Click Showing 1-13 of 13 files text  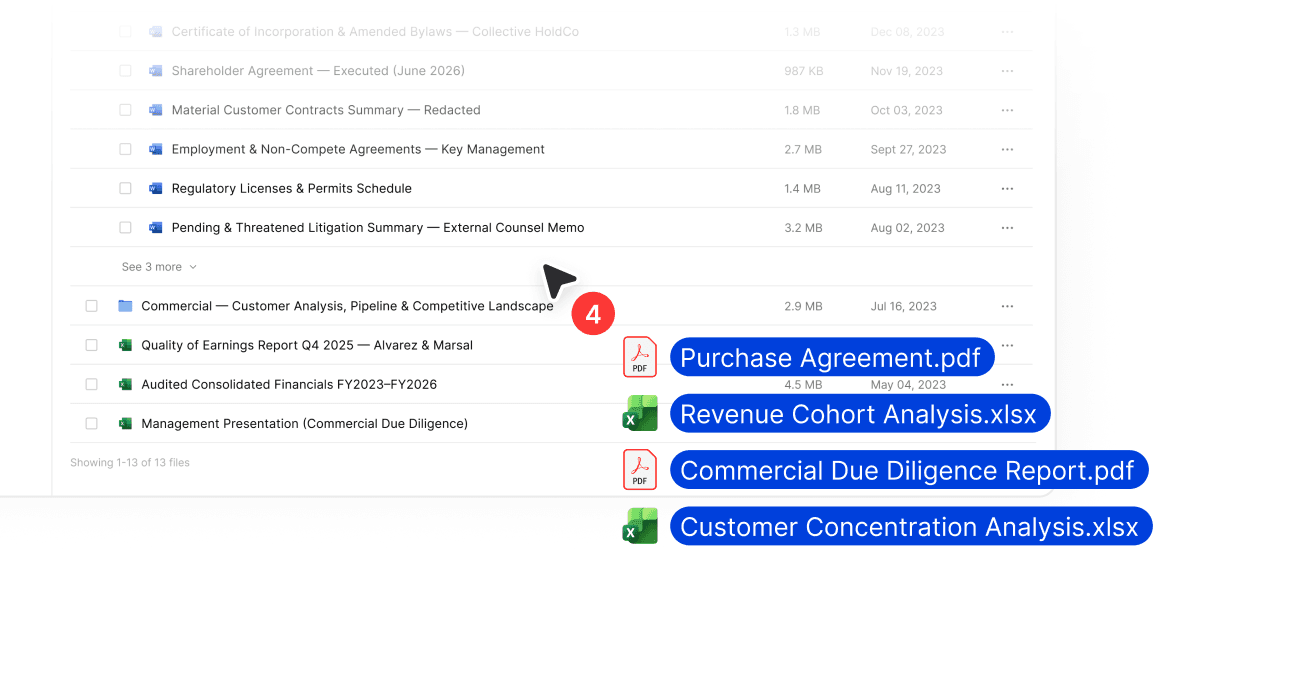coord(130,463)
